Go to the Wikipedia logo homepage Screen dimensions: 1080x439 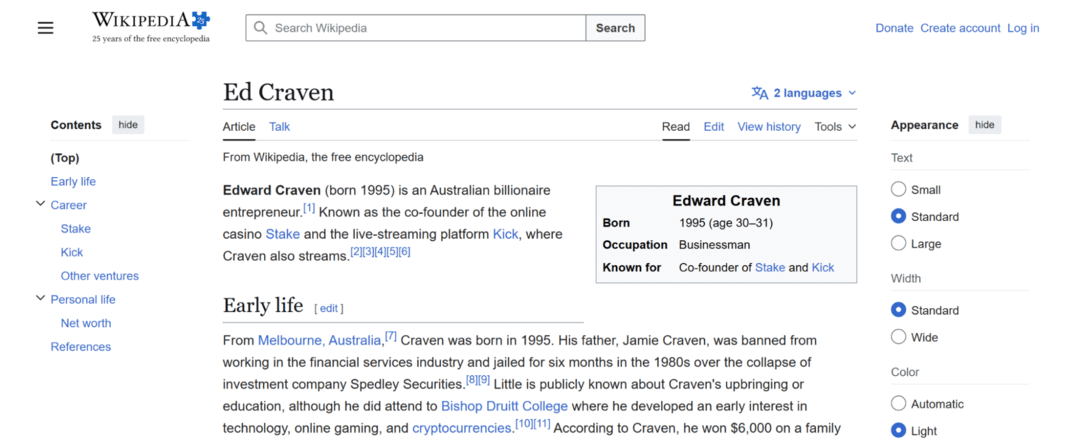click(151, 28)
